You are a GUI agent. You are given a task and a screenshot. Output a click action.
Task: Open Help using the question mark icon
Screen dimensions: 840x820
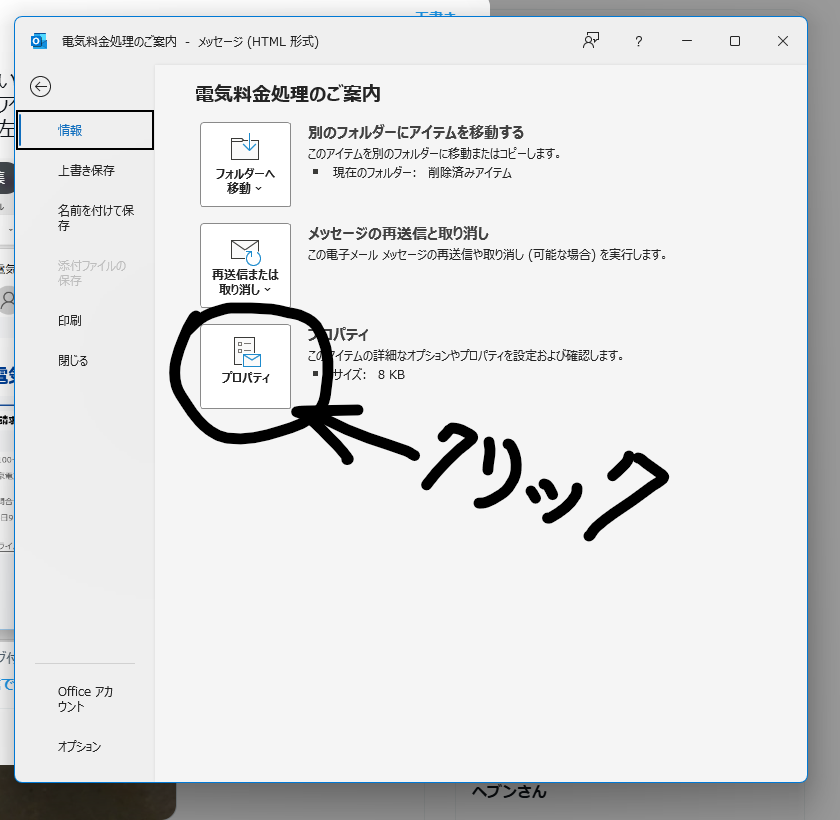[638, 41]
